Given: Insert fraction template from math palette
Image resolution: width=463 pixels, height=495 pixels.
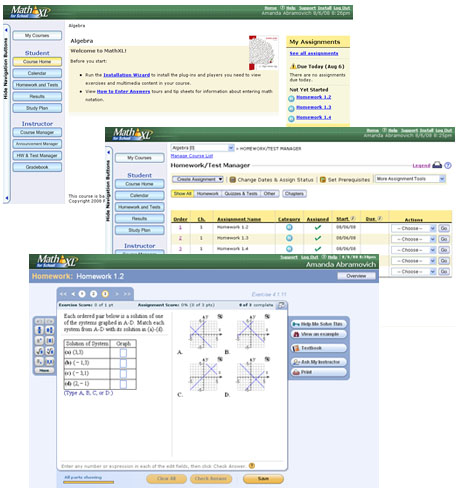Looking at the screenshot, I should (39, 330).
